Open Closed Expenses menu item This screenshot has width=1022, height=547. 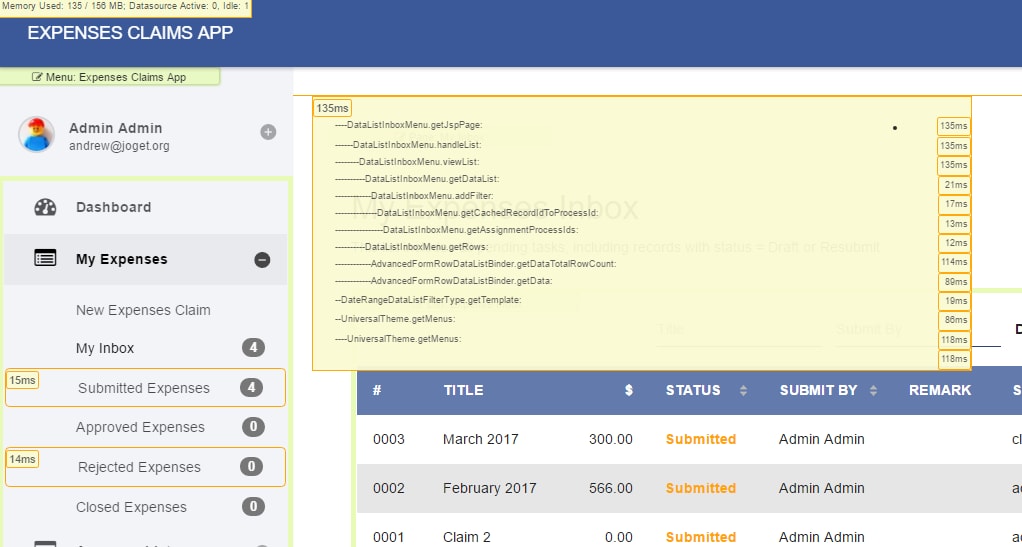(x=131, y=507)
